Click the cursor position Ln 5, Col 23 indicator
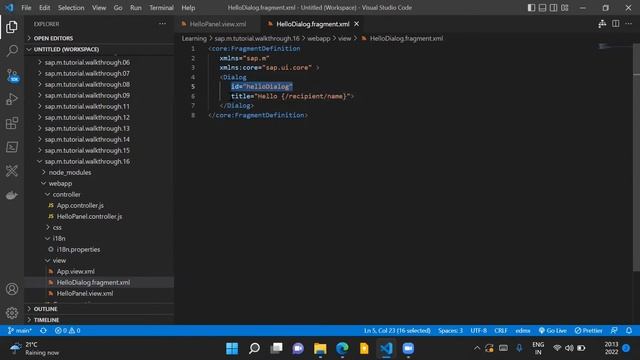Image resolution: width=640 pixels, height=360 pixels. point(397,331)
